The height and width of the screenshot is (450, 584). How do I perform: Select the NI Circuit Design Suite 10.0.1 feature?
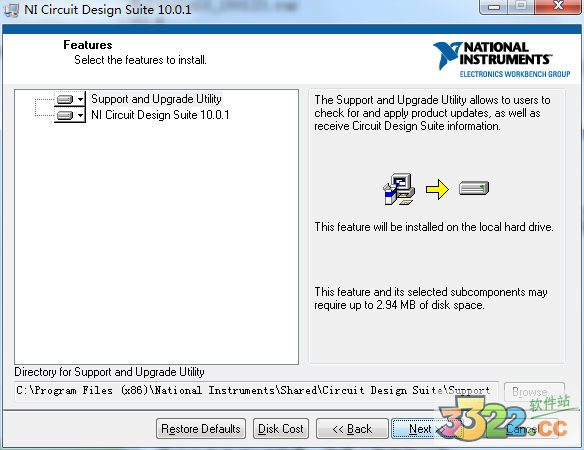click(160, 115)
